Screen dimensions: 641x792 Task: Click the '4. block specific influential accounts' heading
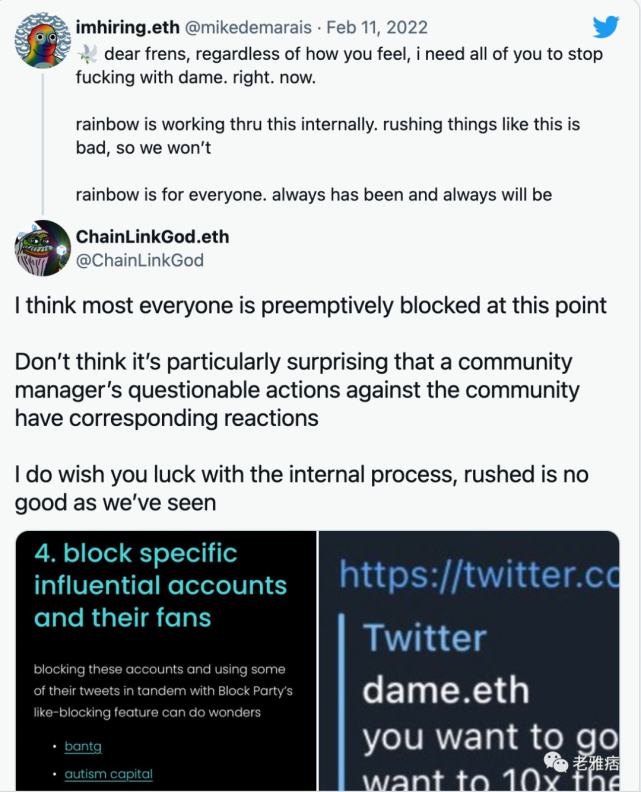pyautogui.click(x=161, y=585)
